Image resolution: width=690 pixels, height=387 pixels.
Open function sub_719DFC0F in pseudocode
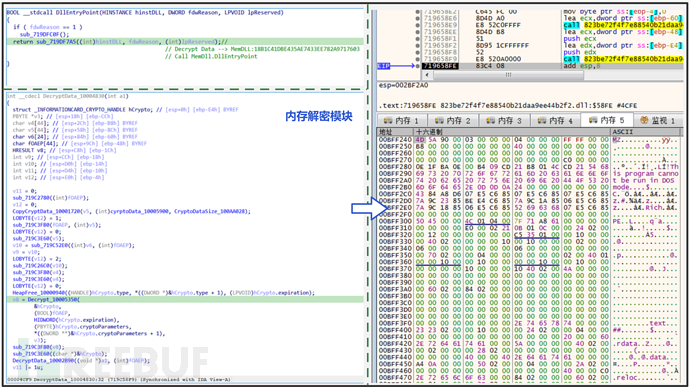point(43,34)
